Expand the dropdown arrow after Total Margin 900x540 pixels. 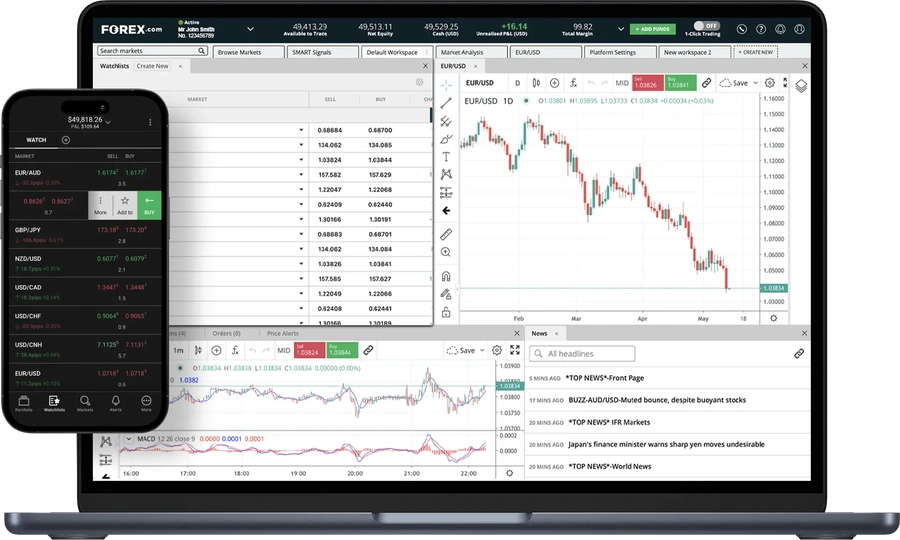click(620, 29)
